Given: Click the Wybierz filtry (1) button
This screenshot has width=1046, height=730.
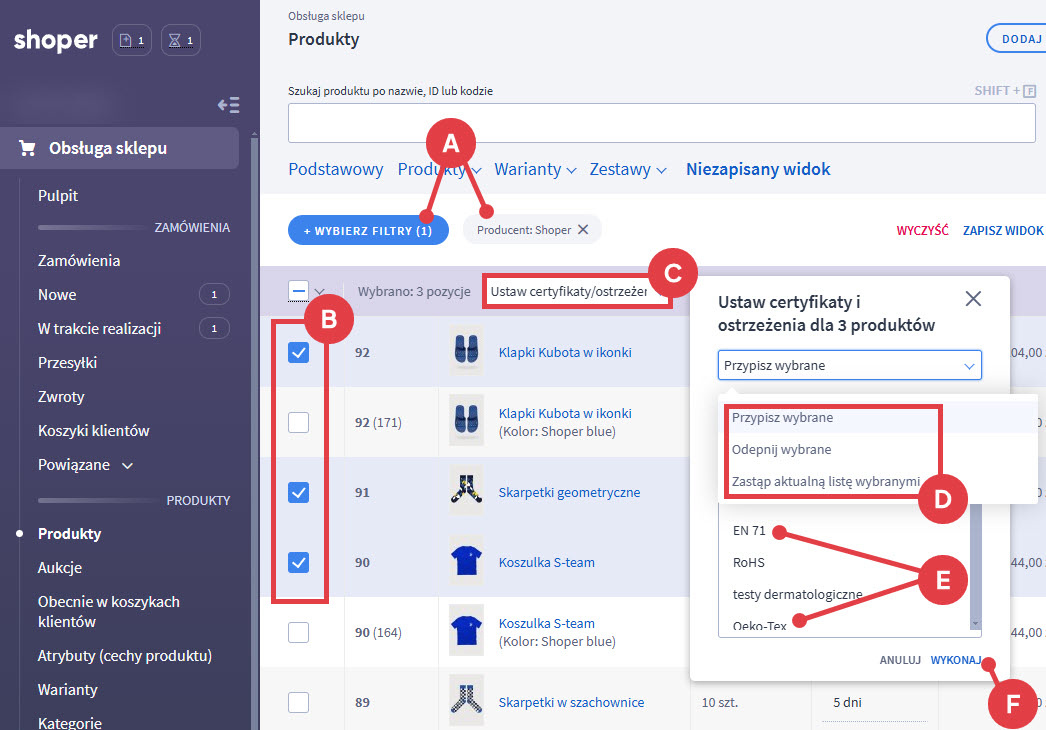Looking at the screenshot, I should (x=368, y=230).
